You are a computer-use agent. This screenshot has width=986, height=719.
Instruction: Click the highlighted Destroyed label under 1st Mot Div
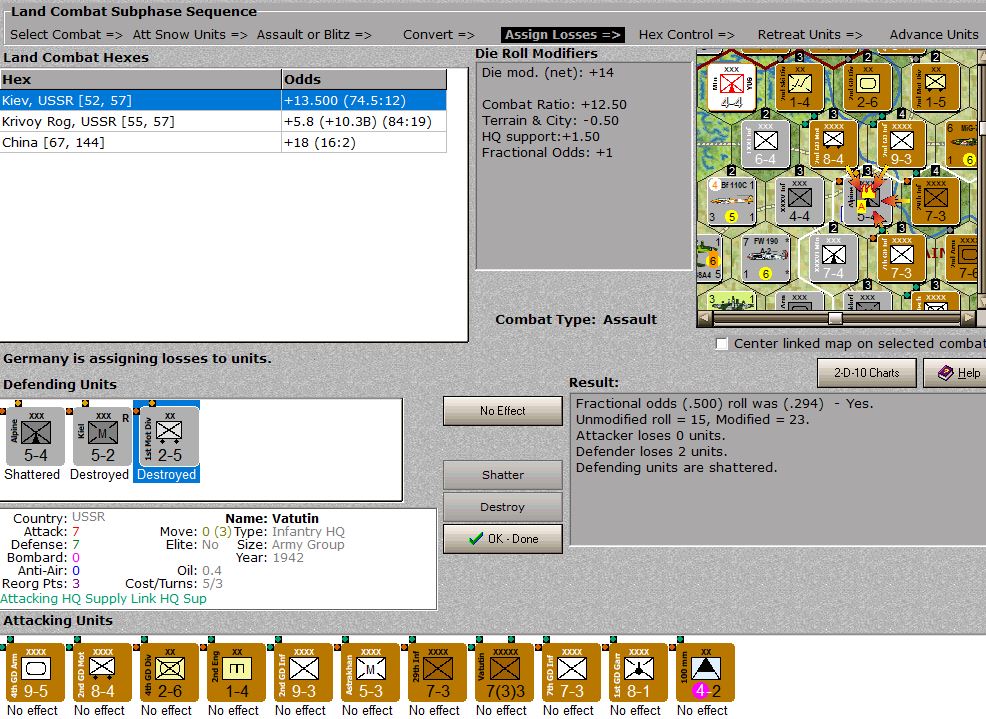[167, 474]
